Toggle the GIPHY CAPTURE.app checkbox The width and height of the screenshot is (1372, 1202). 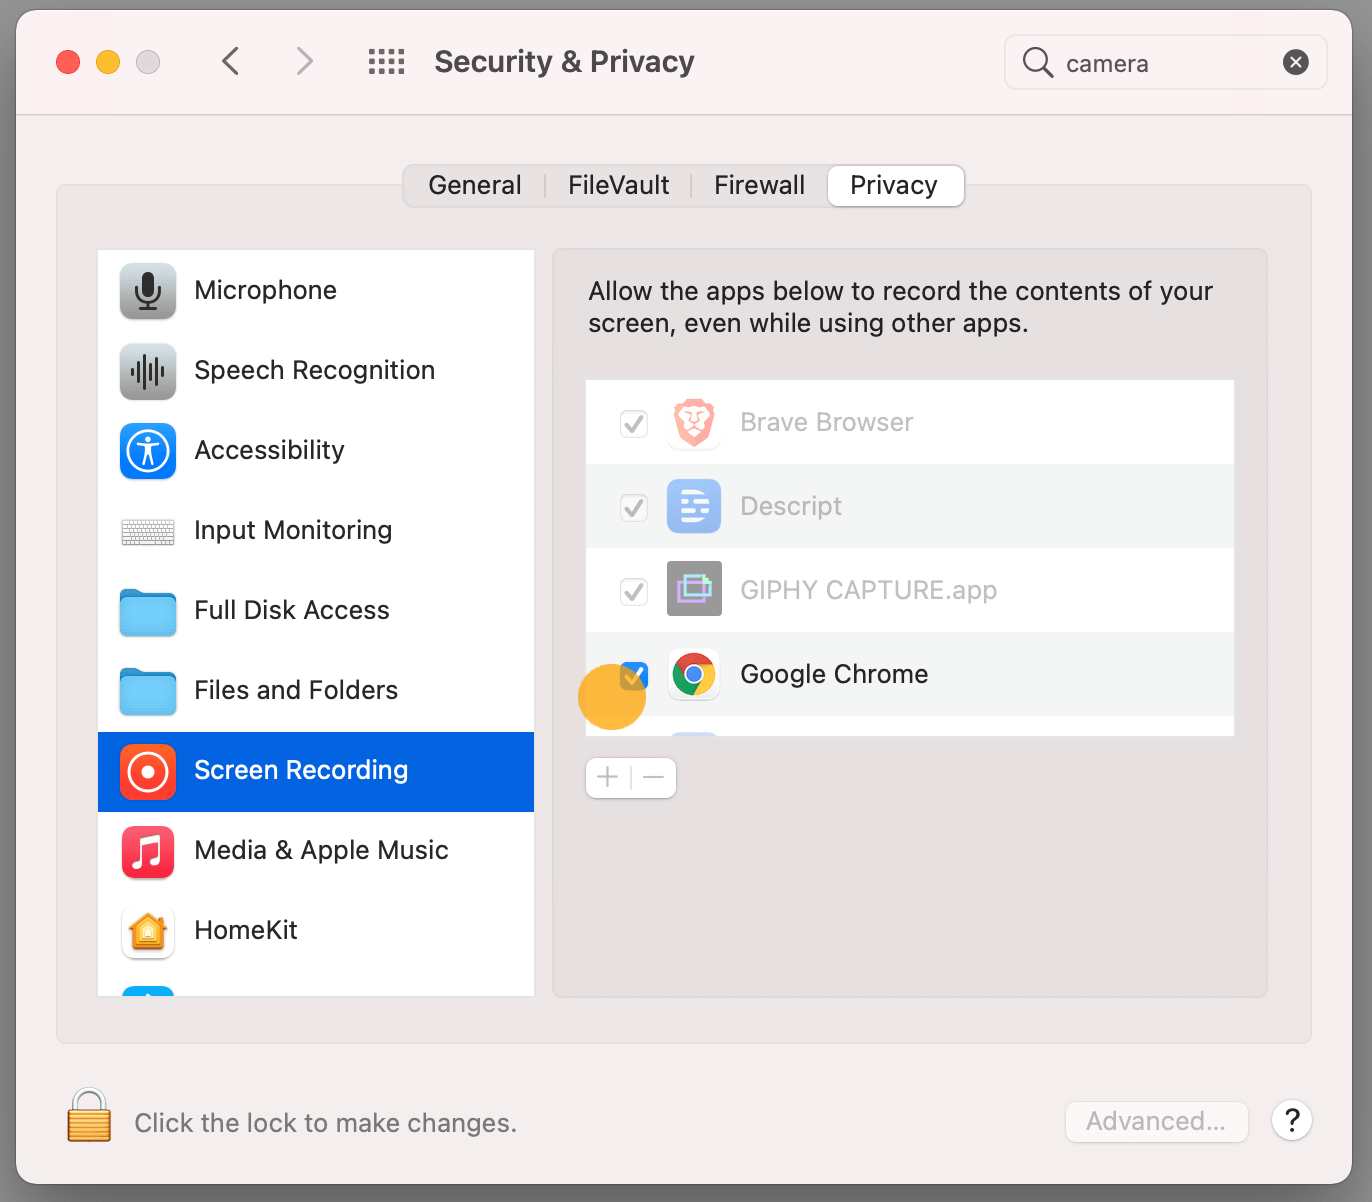(634, 591)
